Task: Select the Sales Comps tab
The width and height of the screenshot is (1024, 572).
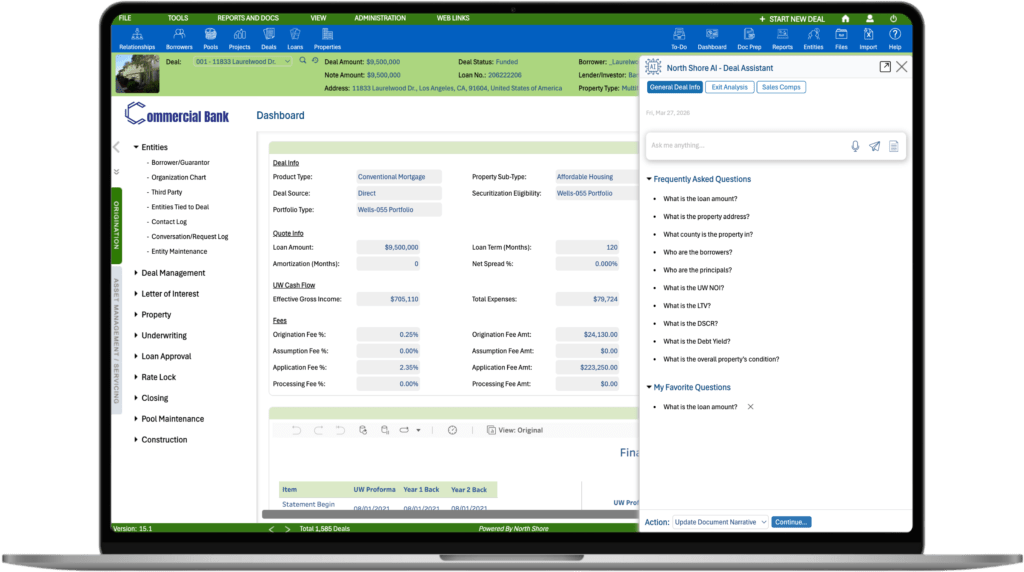Action: coord(780,88)
